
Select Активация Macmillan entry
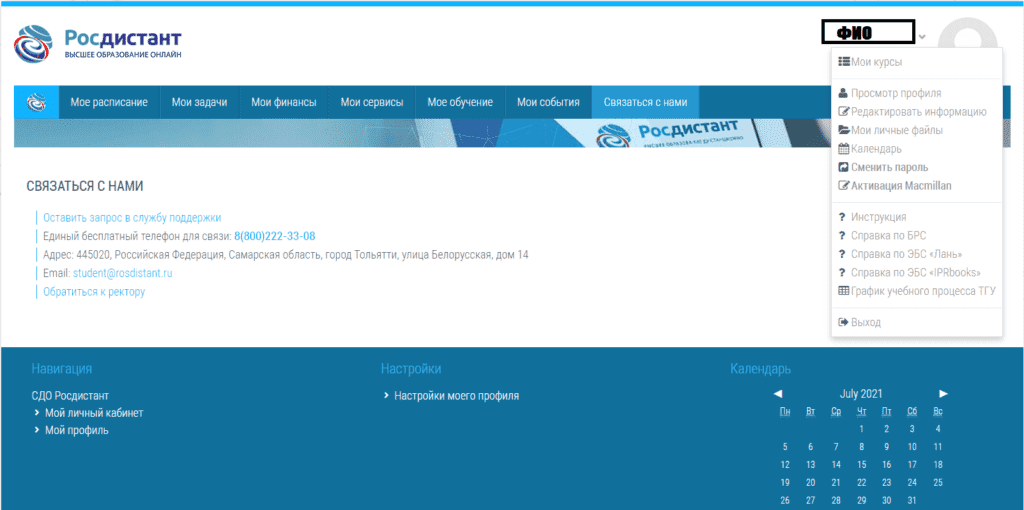[x=901, y=186]
